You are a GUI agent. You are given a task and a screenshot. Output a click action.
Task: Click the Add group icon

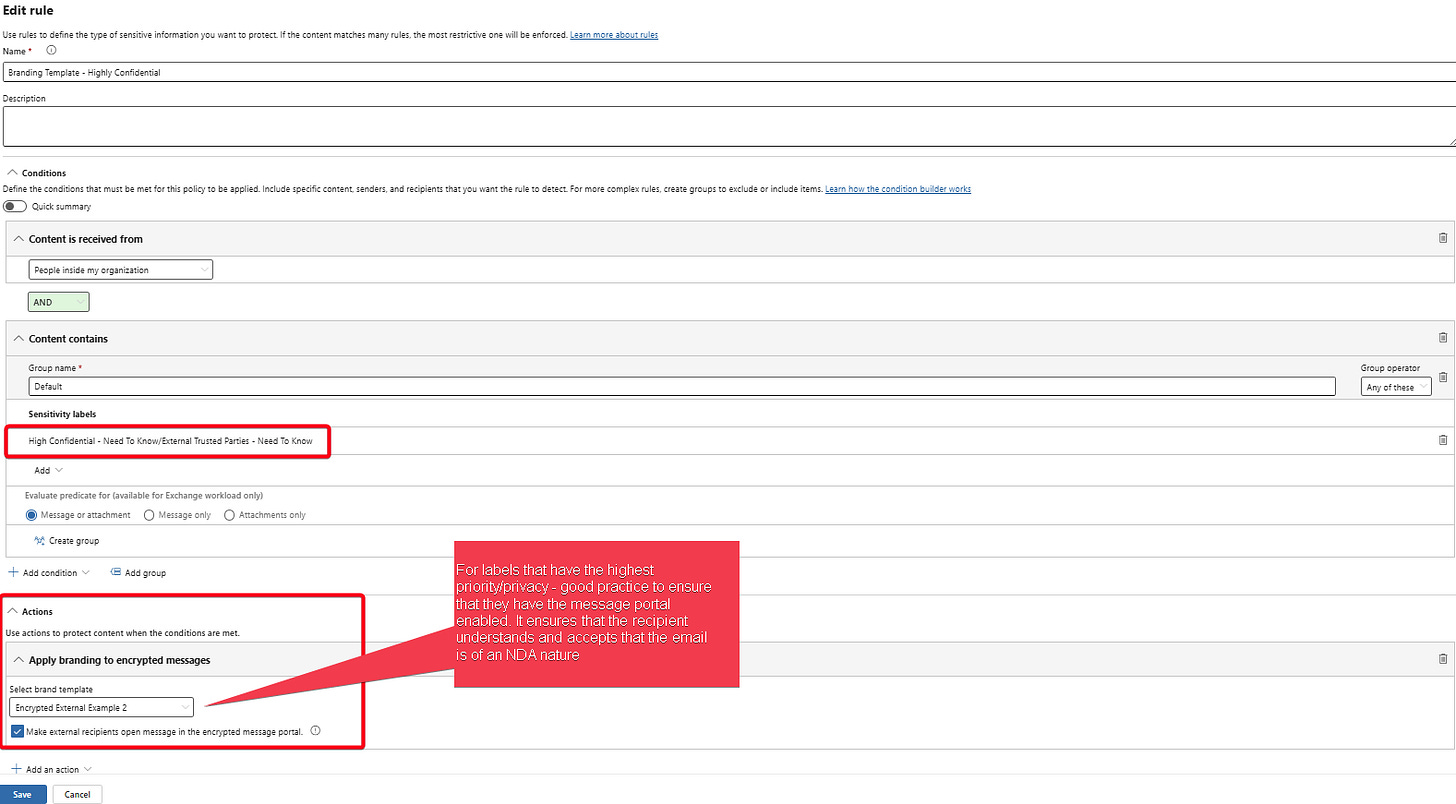tap(115, 573)
